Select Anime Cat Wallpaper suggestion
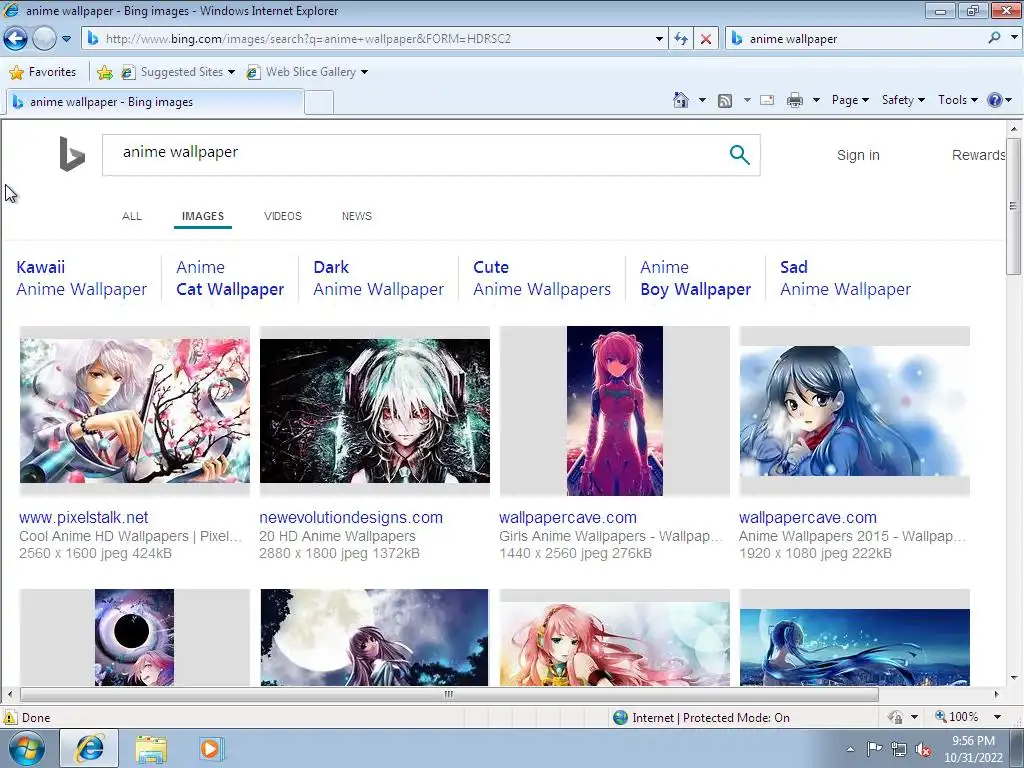The width and height of the screenshot is (1024, 768). (230, 278)
